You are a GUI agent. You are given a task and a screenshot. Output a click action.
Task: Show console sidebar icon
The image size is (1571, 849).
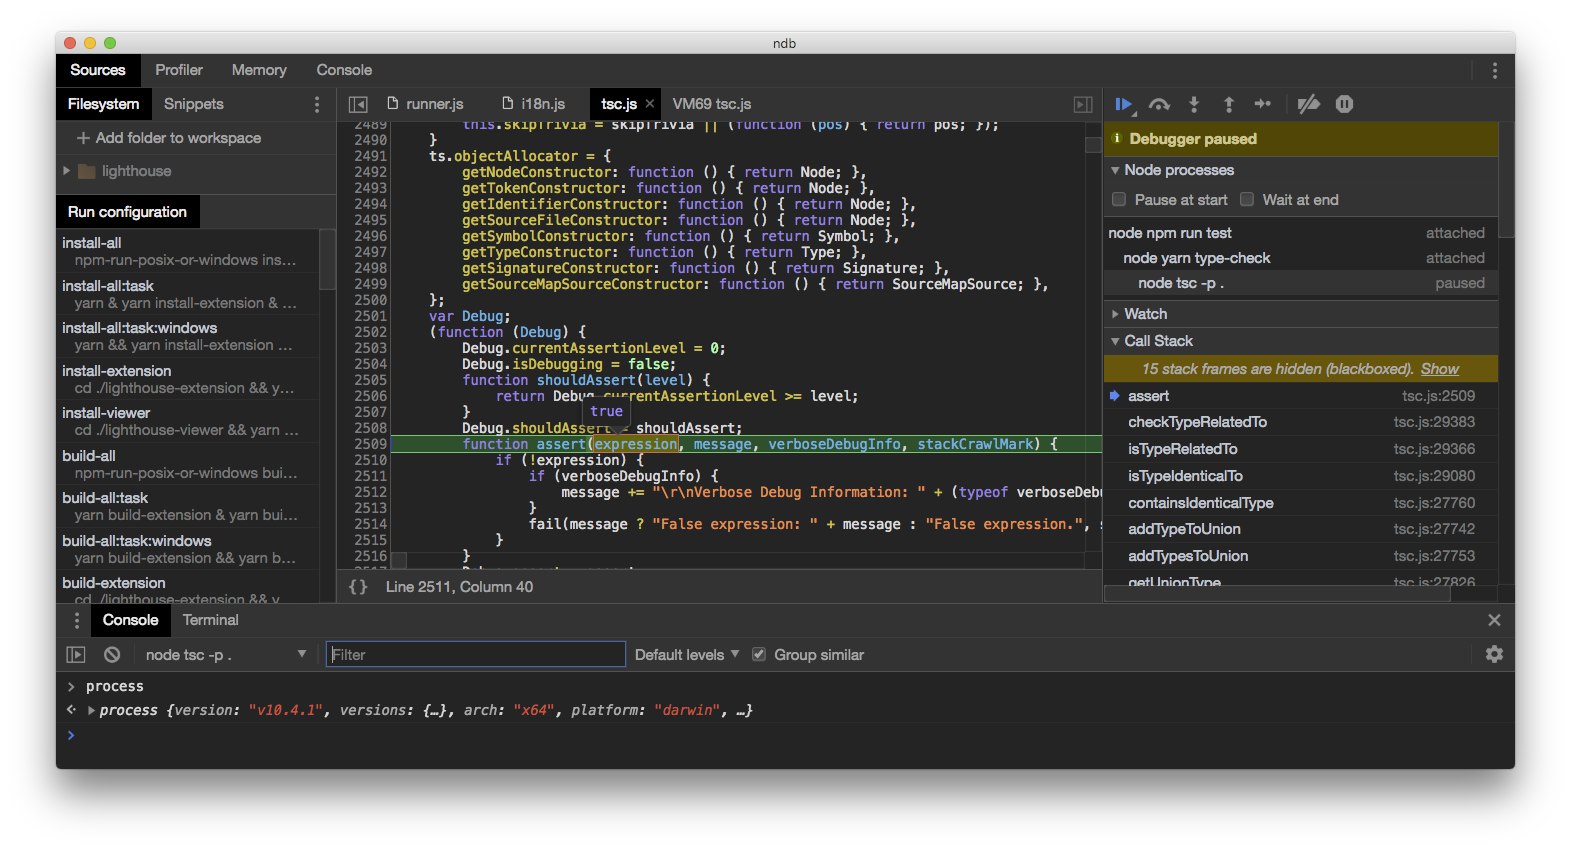(x=76, y=655)
